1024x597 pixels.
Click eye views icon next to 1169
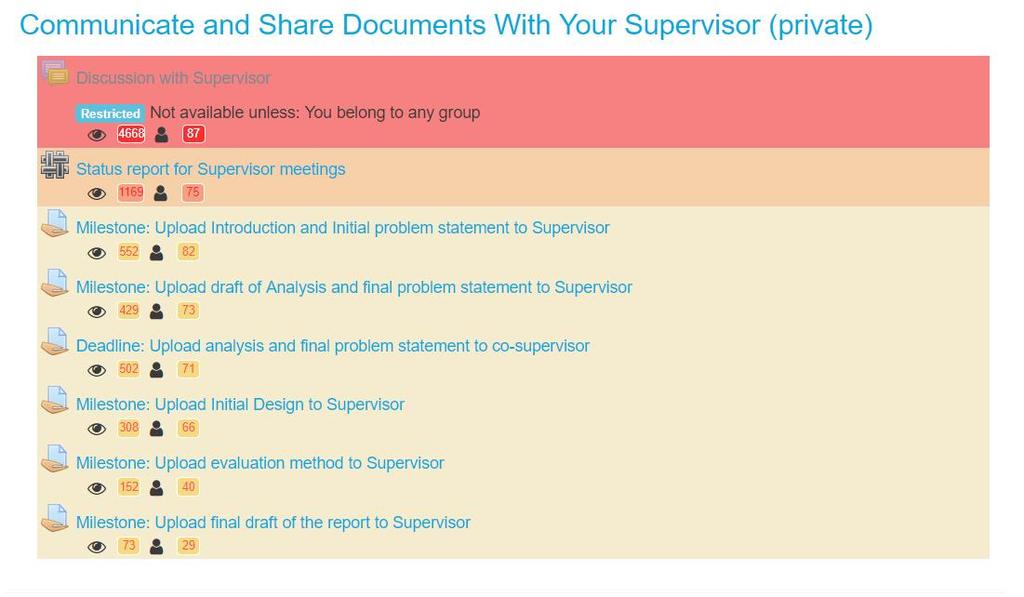tap(97, 193)
